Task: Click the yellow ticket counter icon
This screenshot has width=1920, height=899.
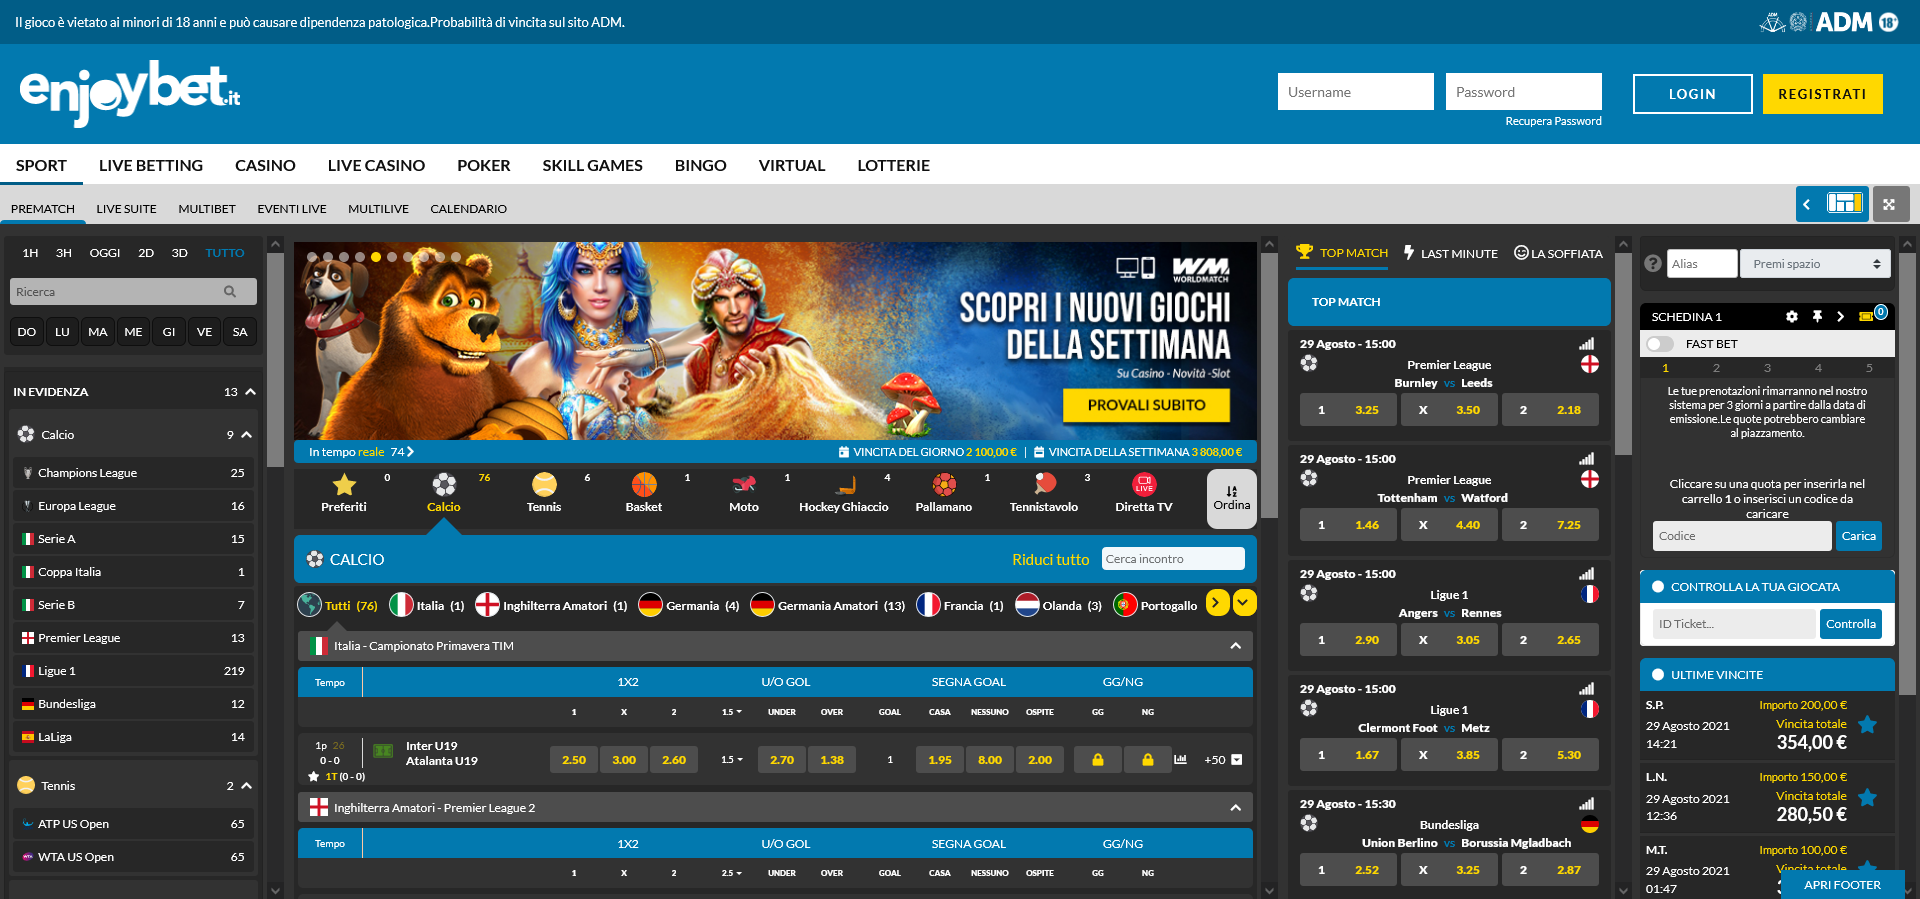Action: pos(1867,316)
